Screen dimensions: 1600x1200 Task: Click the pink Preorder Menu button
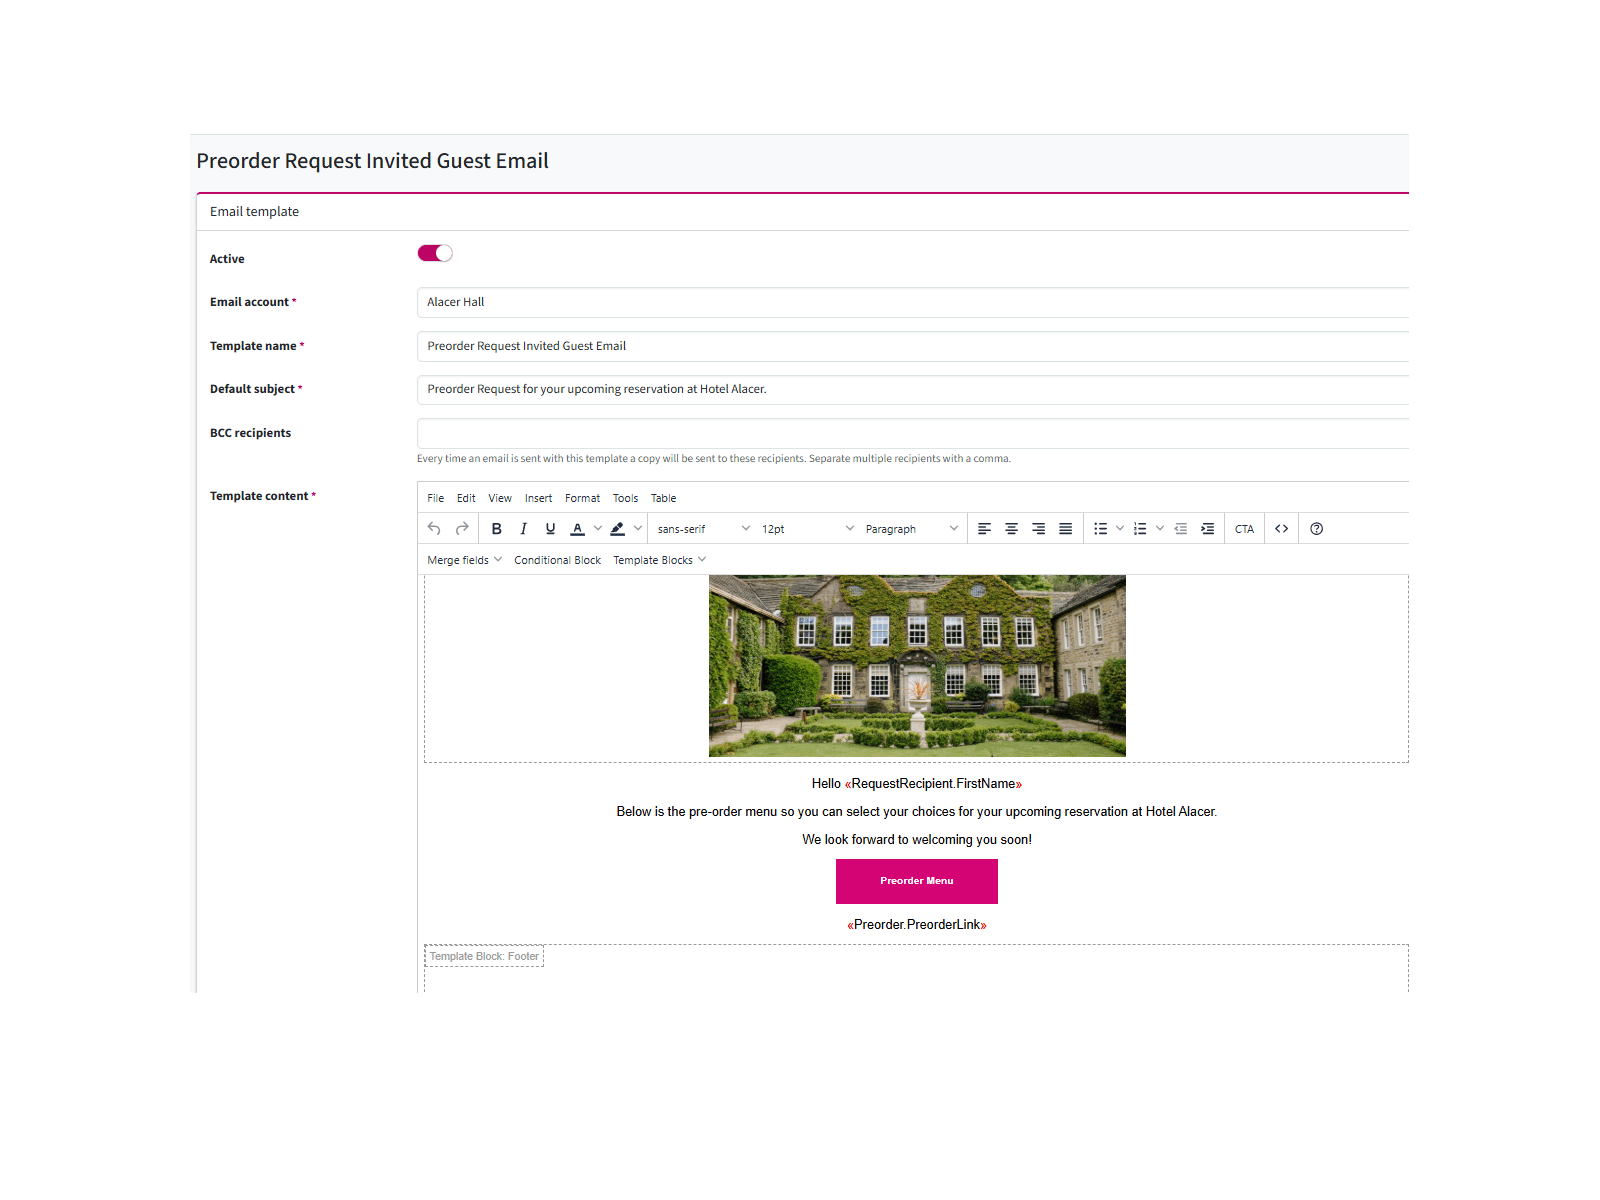point(916,881)
